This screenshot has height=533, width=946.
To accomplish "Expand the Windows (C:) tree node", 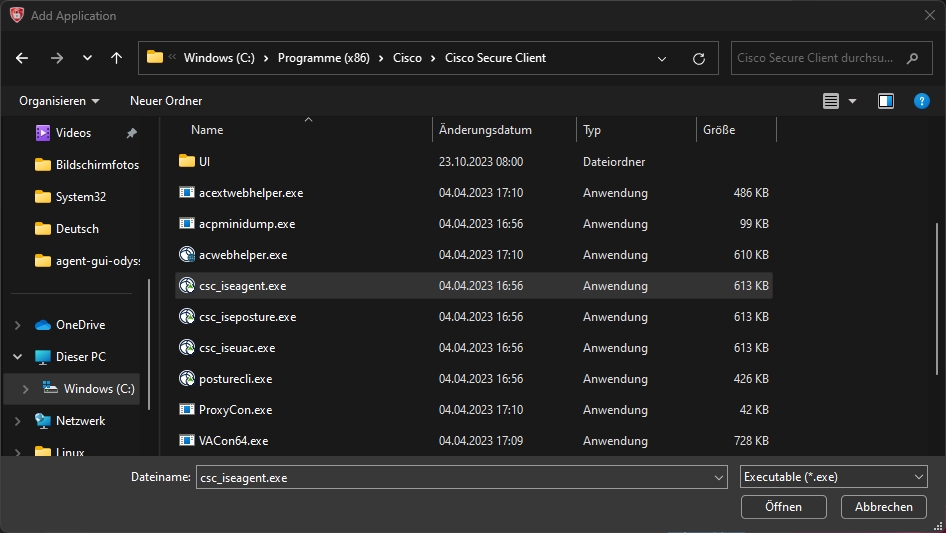I will click(25, 389).
